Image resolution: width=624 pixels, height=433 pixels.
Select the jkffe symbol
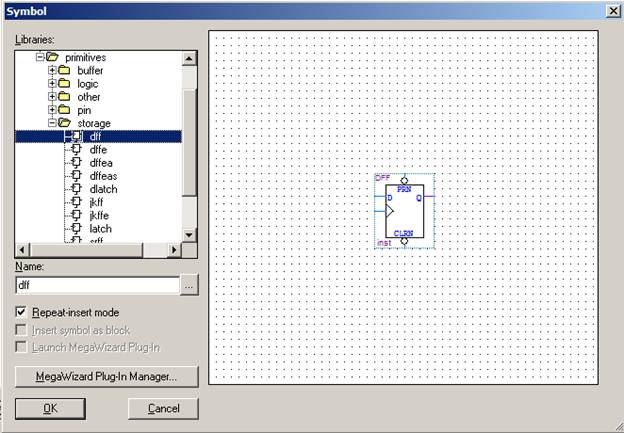point(98,215)
